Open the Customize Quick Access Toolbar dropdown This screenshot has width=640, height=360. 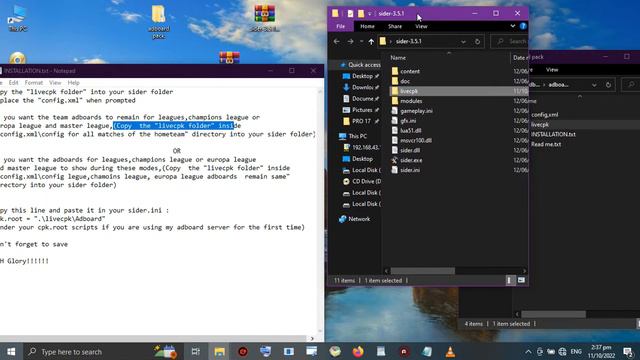click(370, 14)
